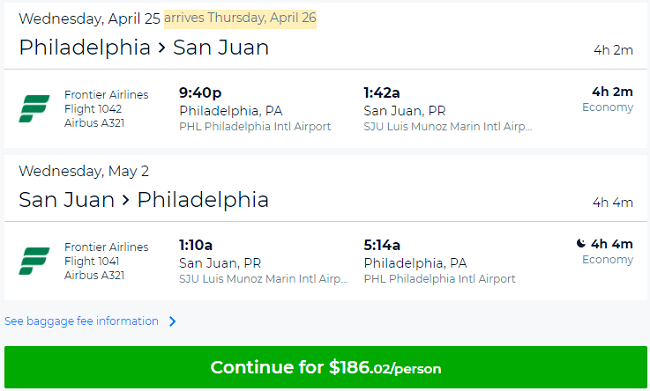This screenshot has width=650, height=391.
Task: Click the PHL Philadelphia Intl Airport departure text
Action: [255, 126]
